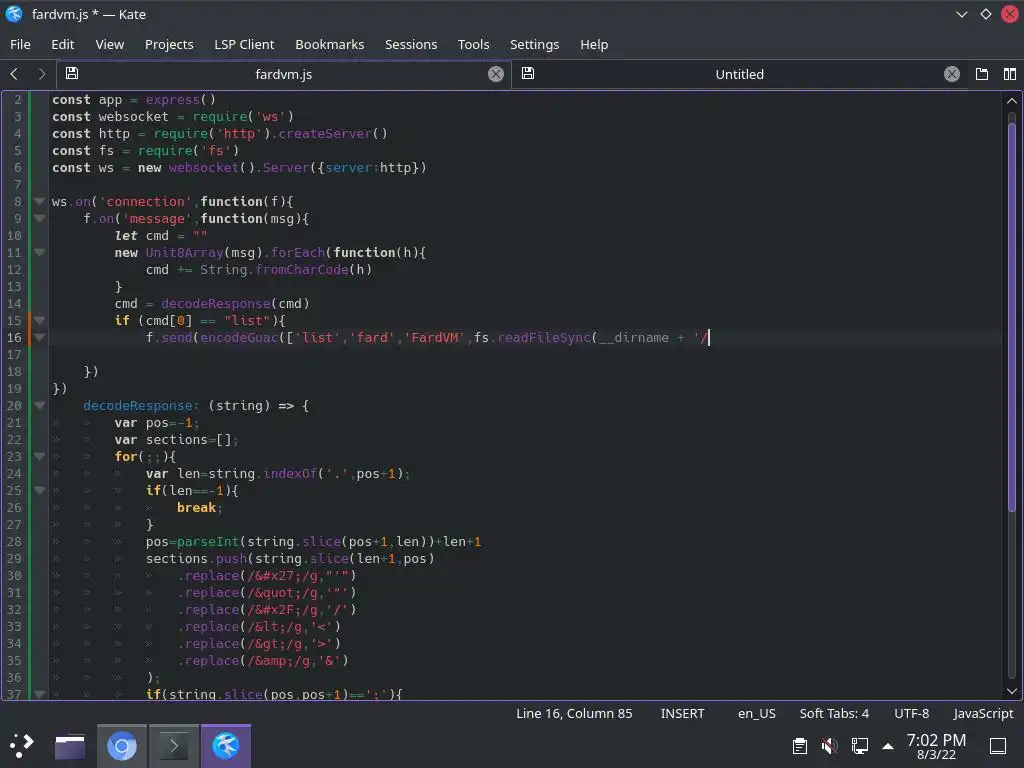Click the 'connection' string on line 8
1024x768 pixels.
pyautogui.click(x=146, y=201)
